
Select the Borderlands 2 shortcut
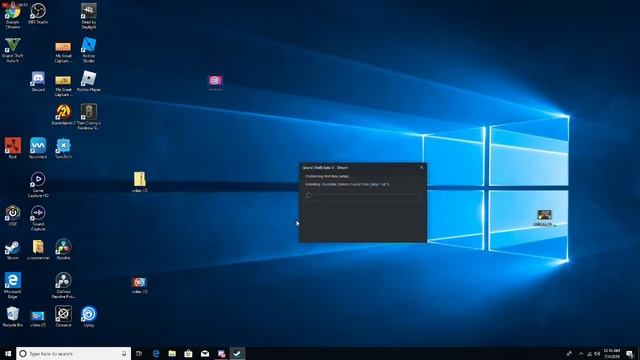click(63, 114)
